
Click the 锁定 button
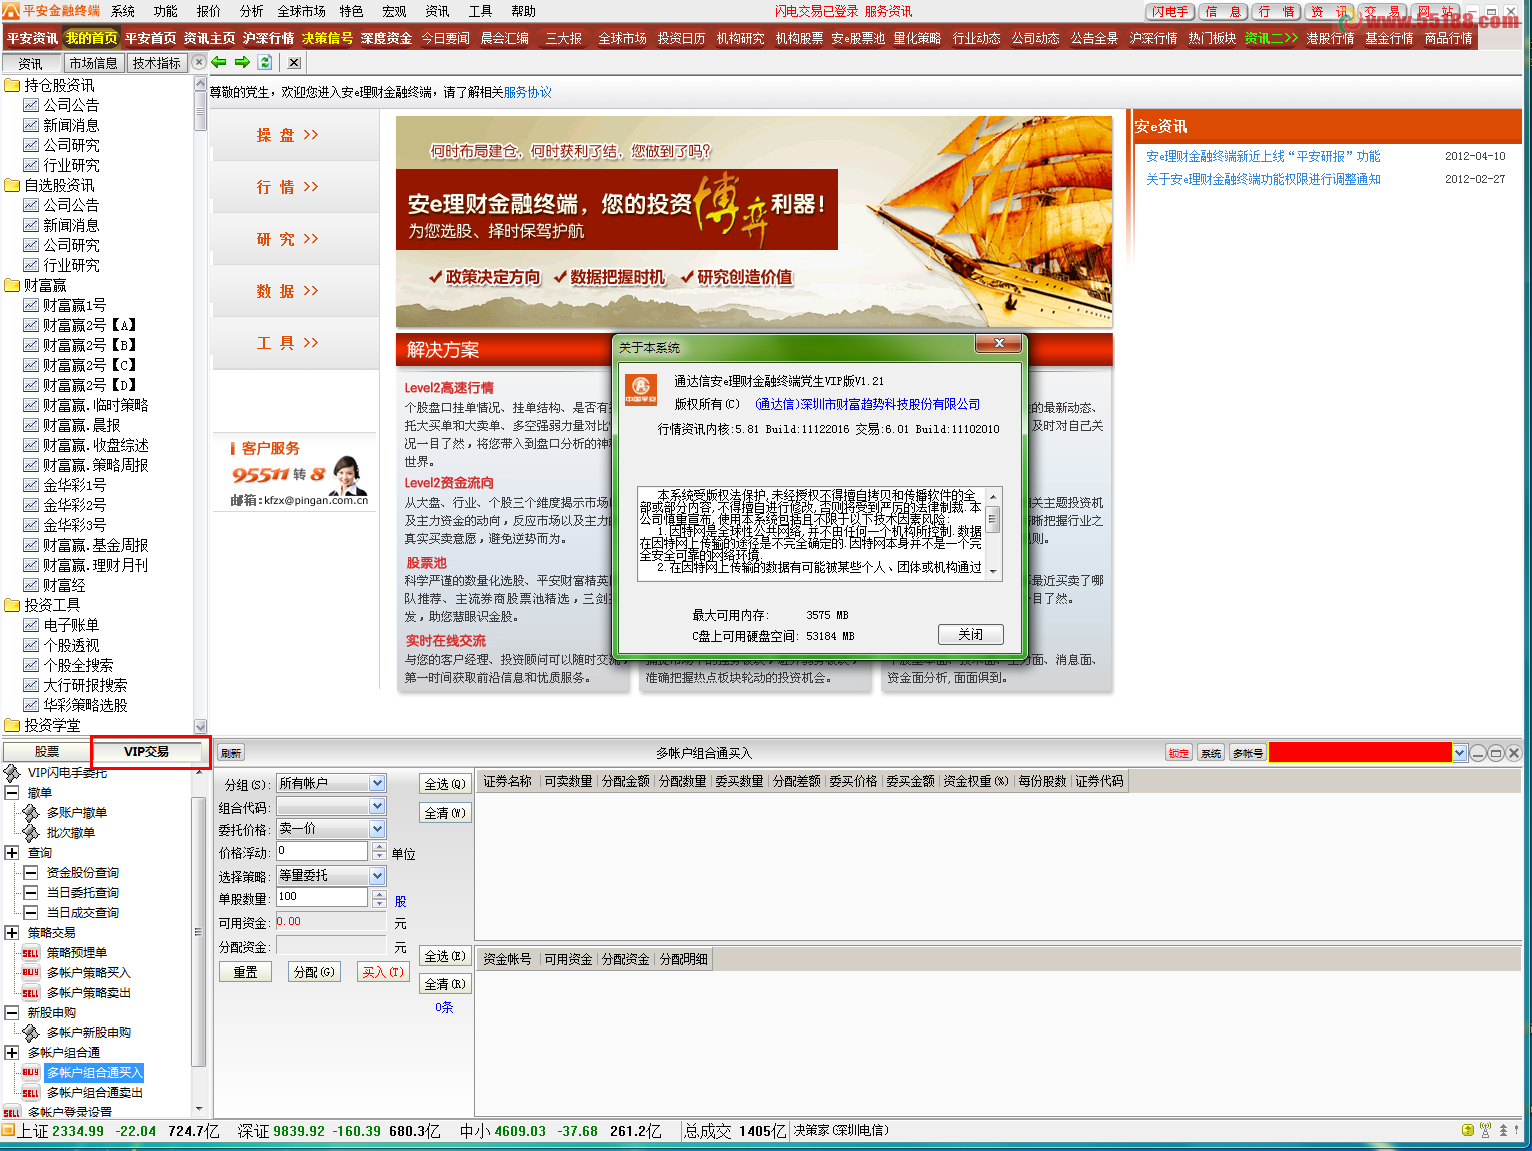pyautogui.click(x=1179, y=753)
